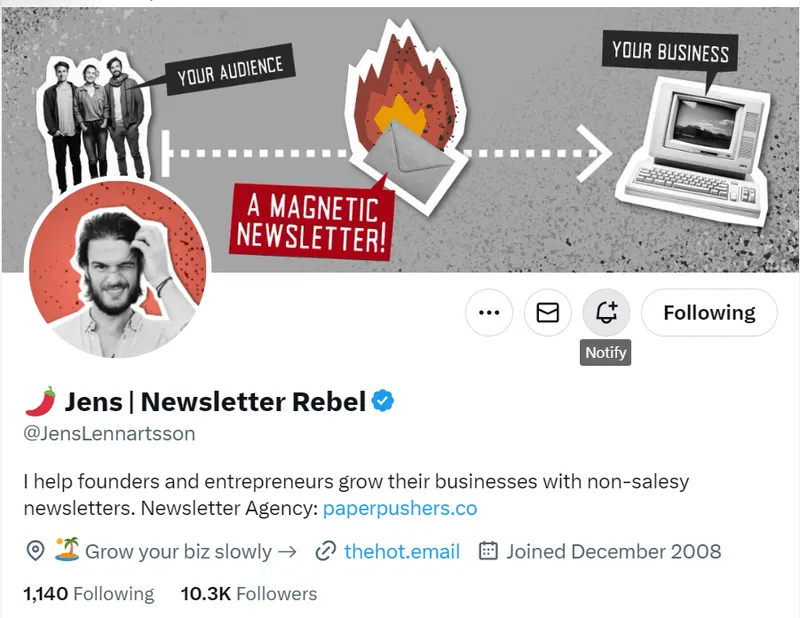Viewport: 800px width, 618px height.
Task: View the 1,140 Following list
Action: (x=89, y=594)
